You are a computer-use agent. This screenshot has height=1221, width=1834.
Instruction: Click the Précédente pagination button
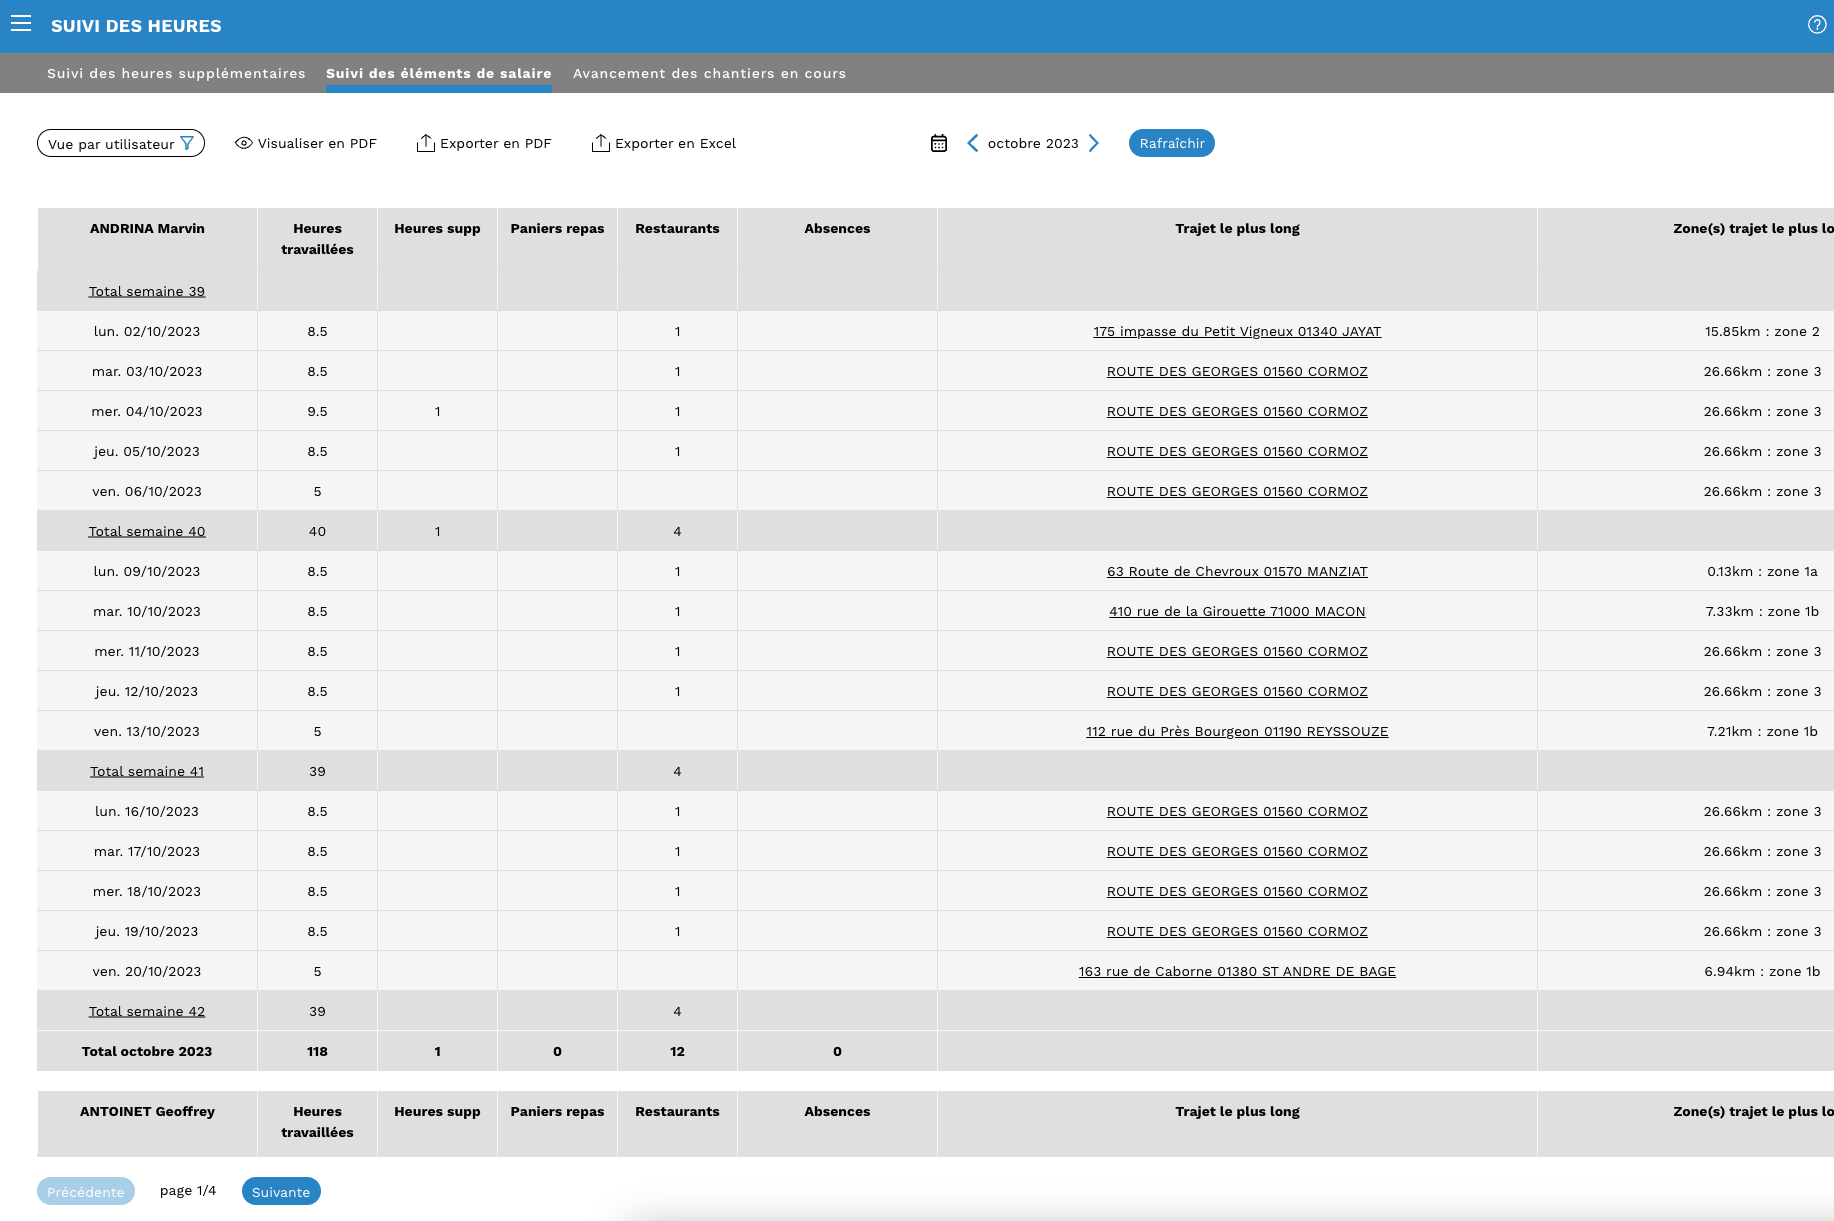86,1191
